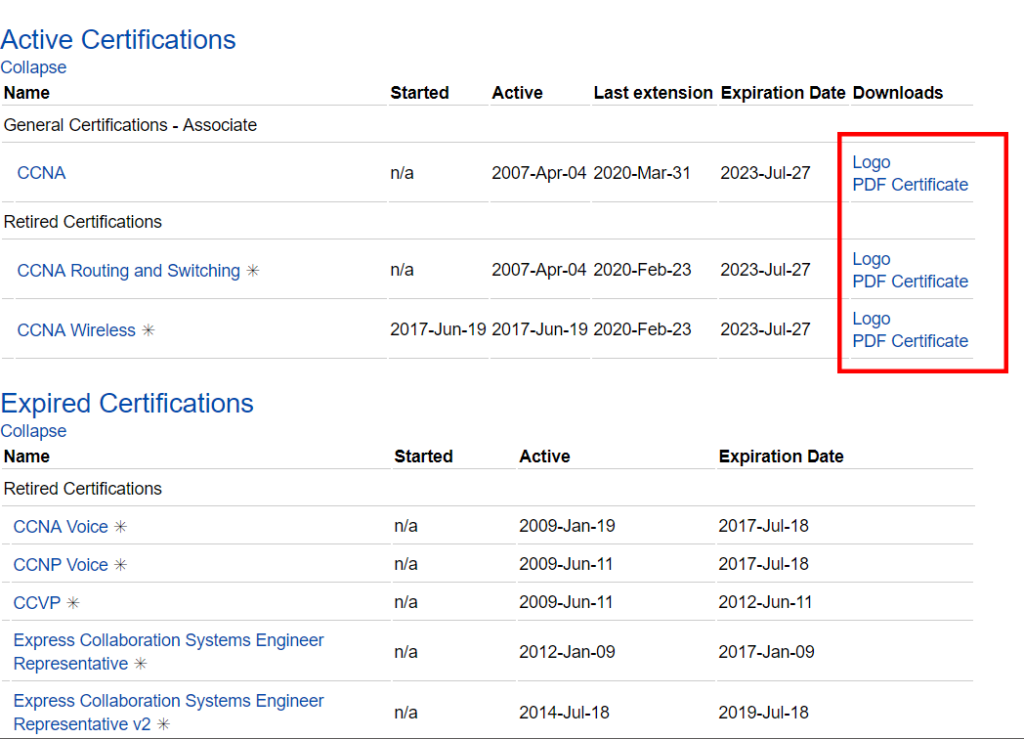1024x739 pixels.
Task: Open the CCNA Routing and Switching link
Action: [x=128, y=271]
